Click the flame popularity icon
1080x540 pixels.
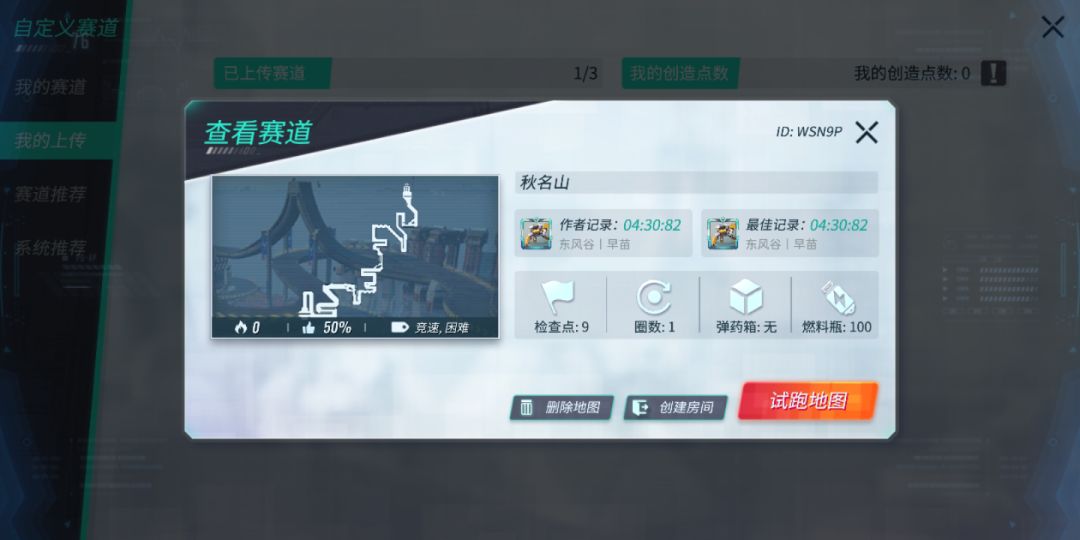240,328
